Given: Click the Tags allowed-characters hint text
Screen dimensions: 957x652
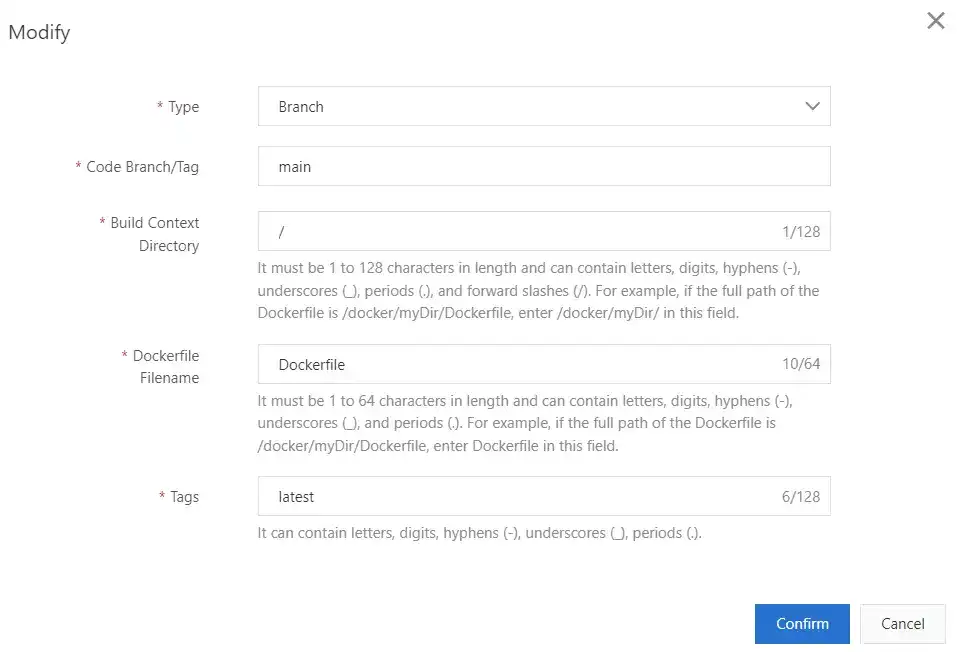Looking at the screenshot, I should (479, 533).
